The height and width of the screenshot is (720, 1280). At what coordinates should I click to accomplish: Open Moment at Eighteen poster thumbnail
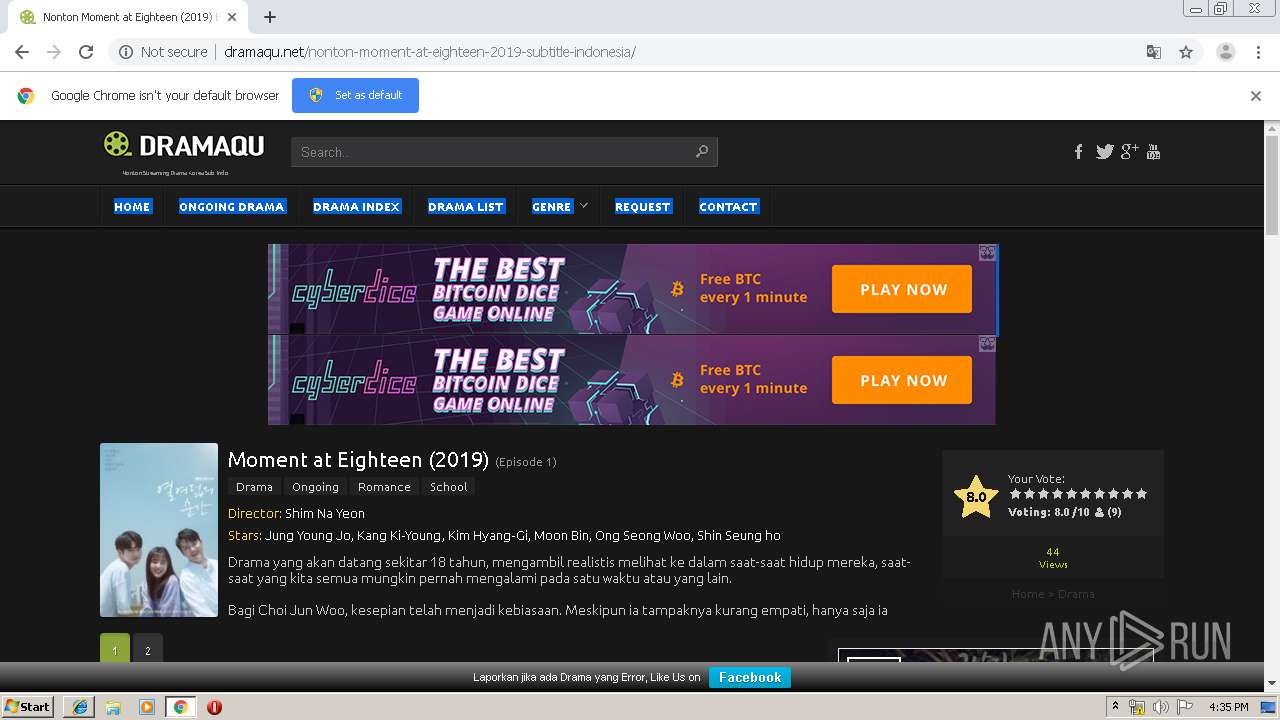pyautogui.click(x=159, y=530)
